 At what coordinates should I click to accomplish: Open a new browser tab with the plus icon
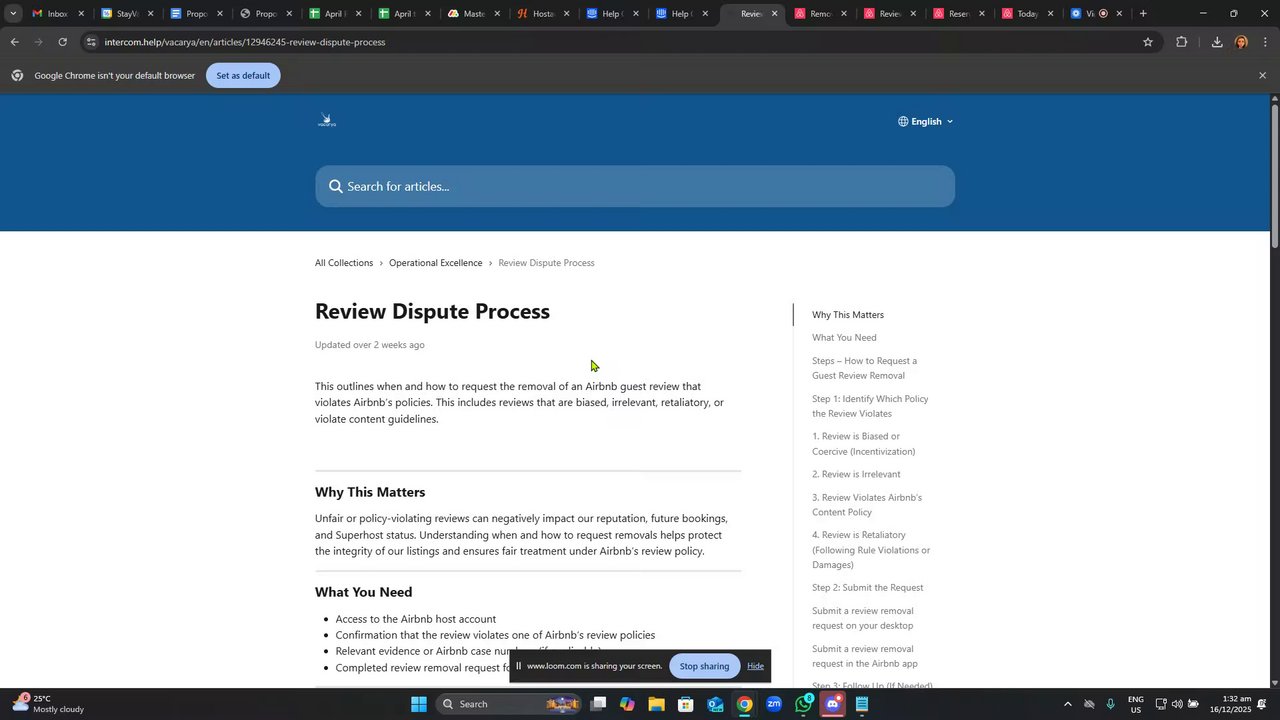[x=1143, y=14]
